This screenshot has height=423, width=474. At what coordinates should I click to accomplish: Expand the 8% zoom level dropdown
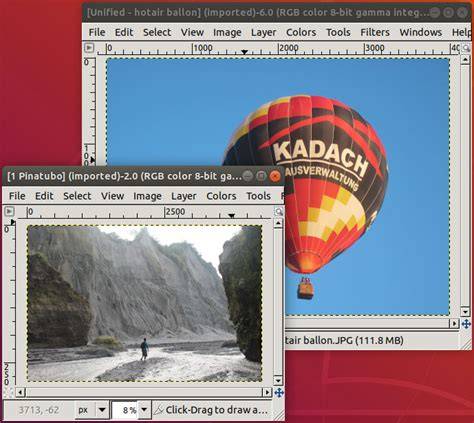point(144,410)
